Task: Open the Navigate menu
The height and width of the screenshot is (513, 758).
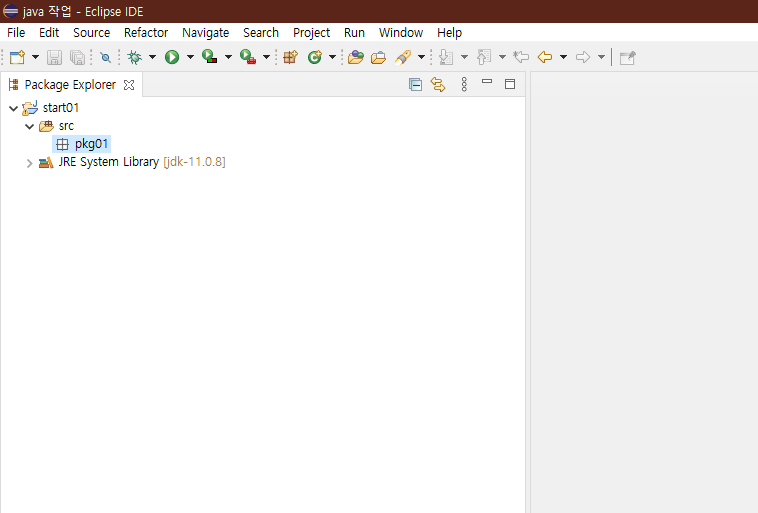Action: point(205,32)
